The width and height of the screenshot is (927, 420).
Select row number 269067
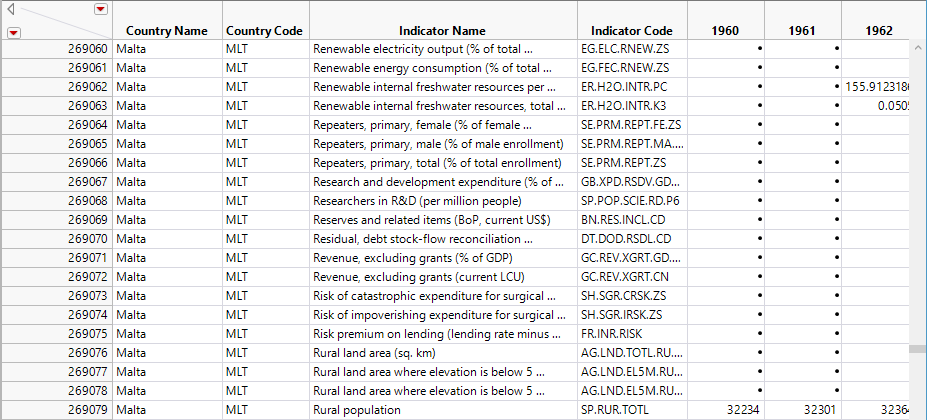(56, 182)
